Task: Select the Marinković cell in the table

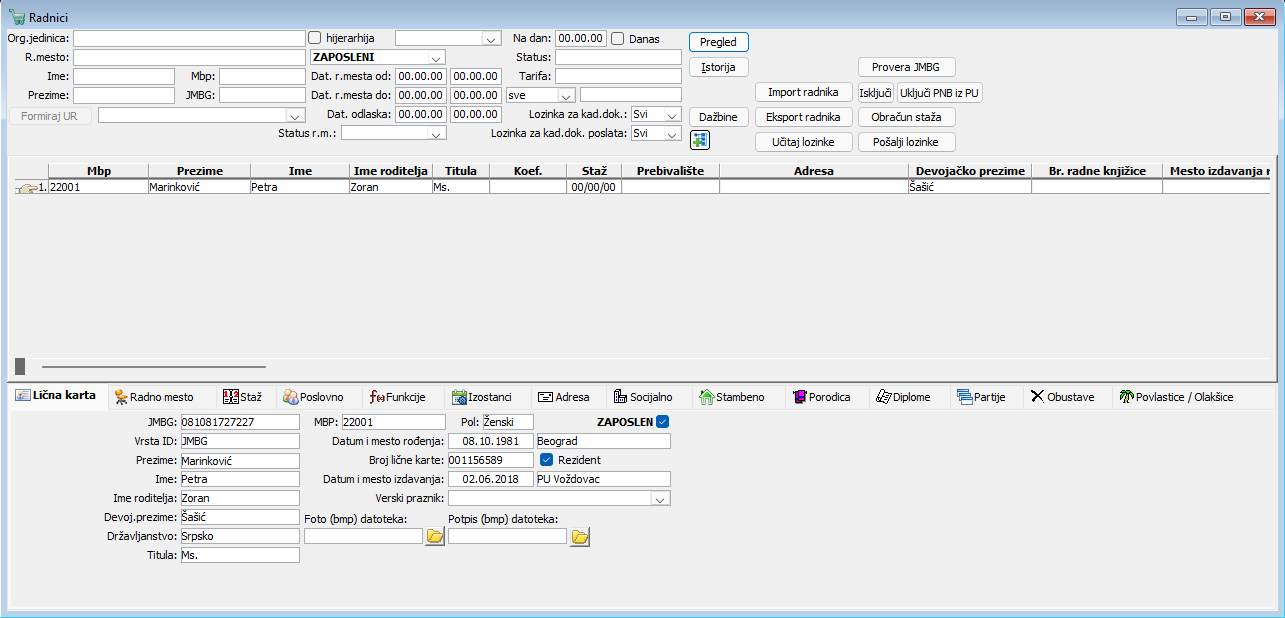Action: 199,187
